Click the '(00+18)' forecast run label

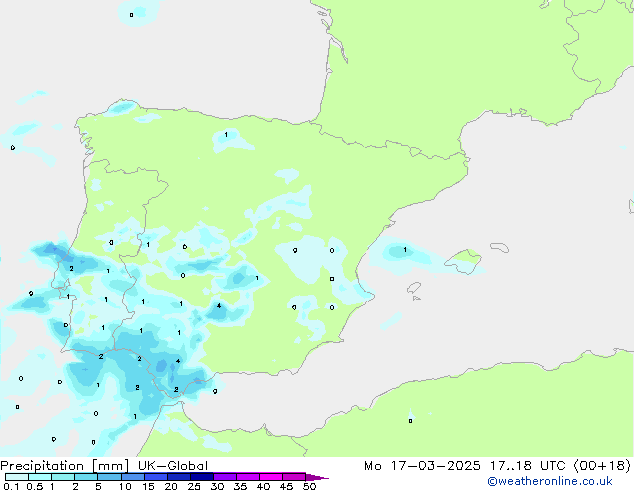(x=602, y=466)
